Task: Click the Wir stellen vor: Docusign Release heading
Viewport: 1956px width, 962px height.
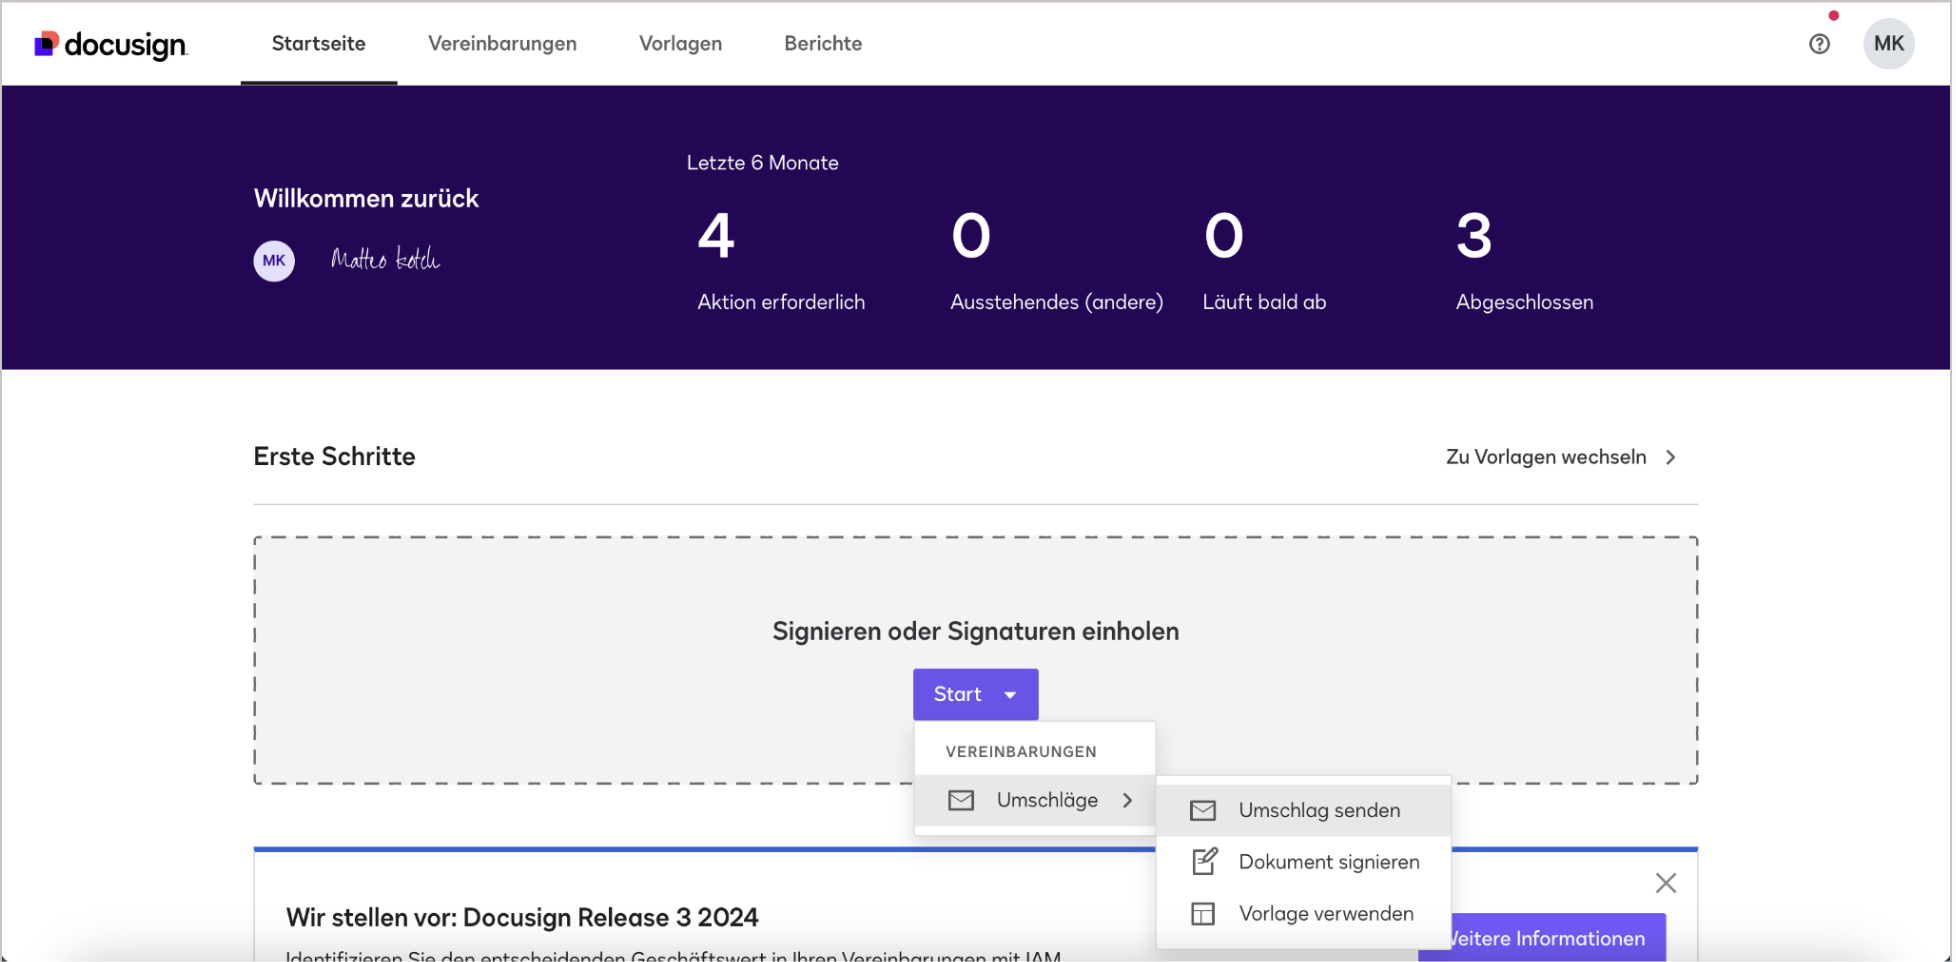Action: click(522, 917)
